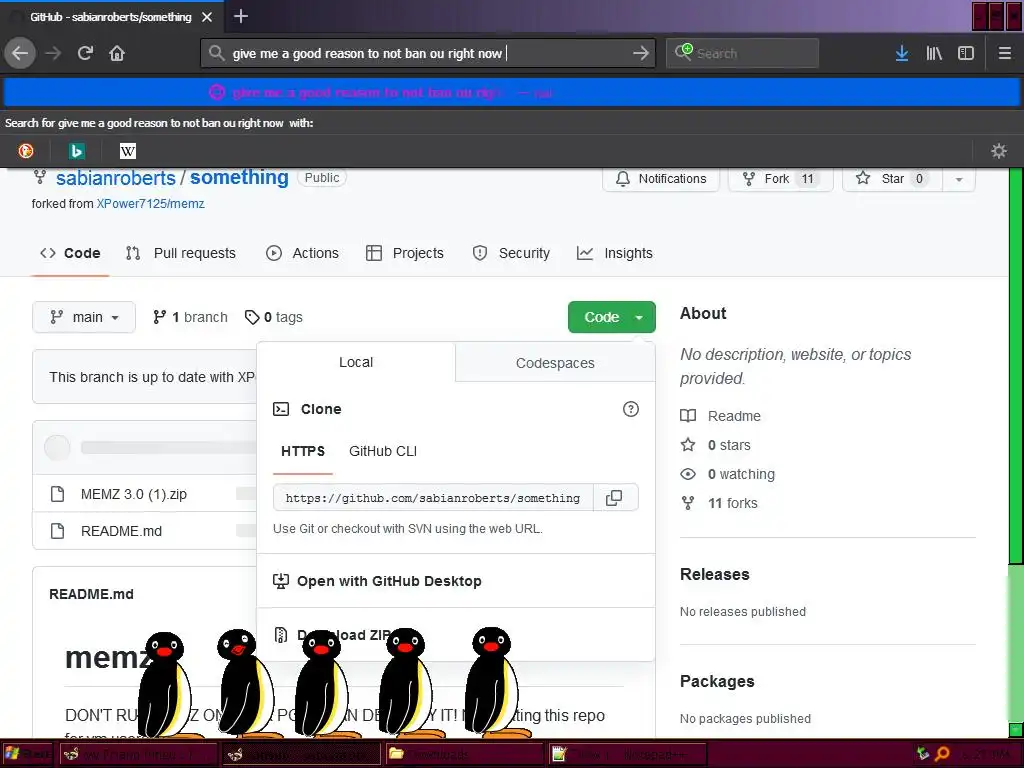Screen dimensions: 1024x768
Task: Expand the star lists dropdown arrow
Action: point(959,178)
